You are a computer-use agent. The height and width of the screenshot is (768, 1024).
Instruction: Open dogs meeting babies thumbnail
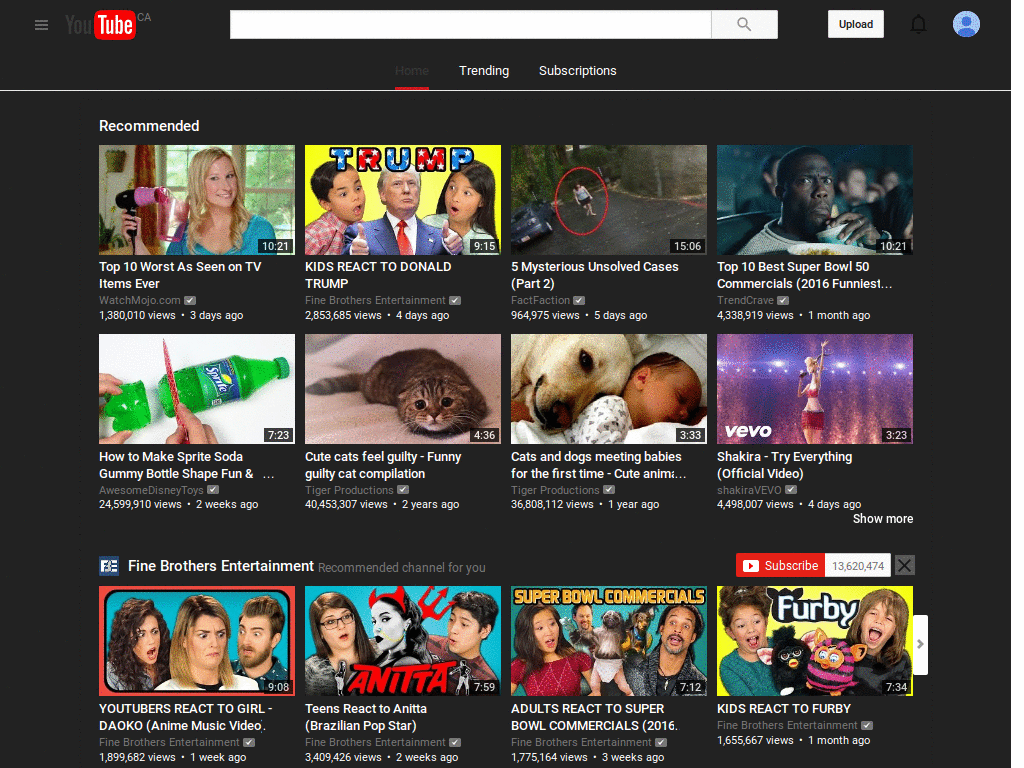(609, 389)
